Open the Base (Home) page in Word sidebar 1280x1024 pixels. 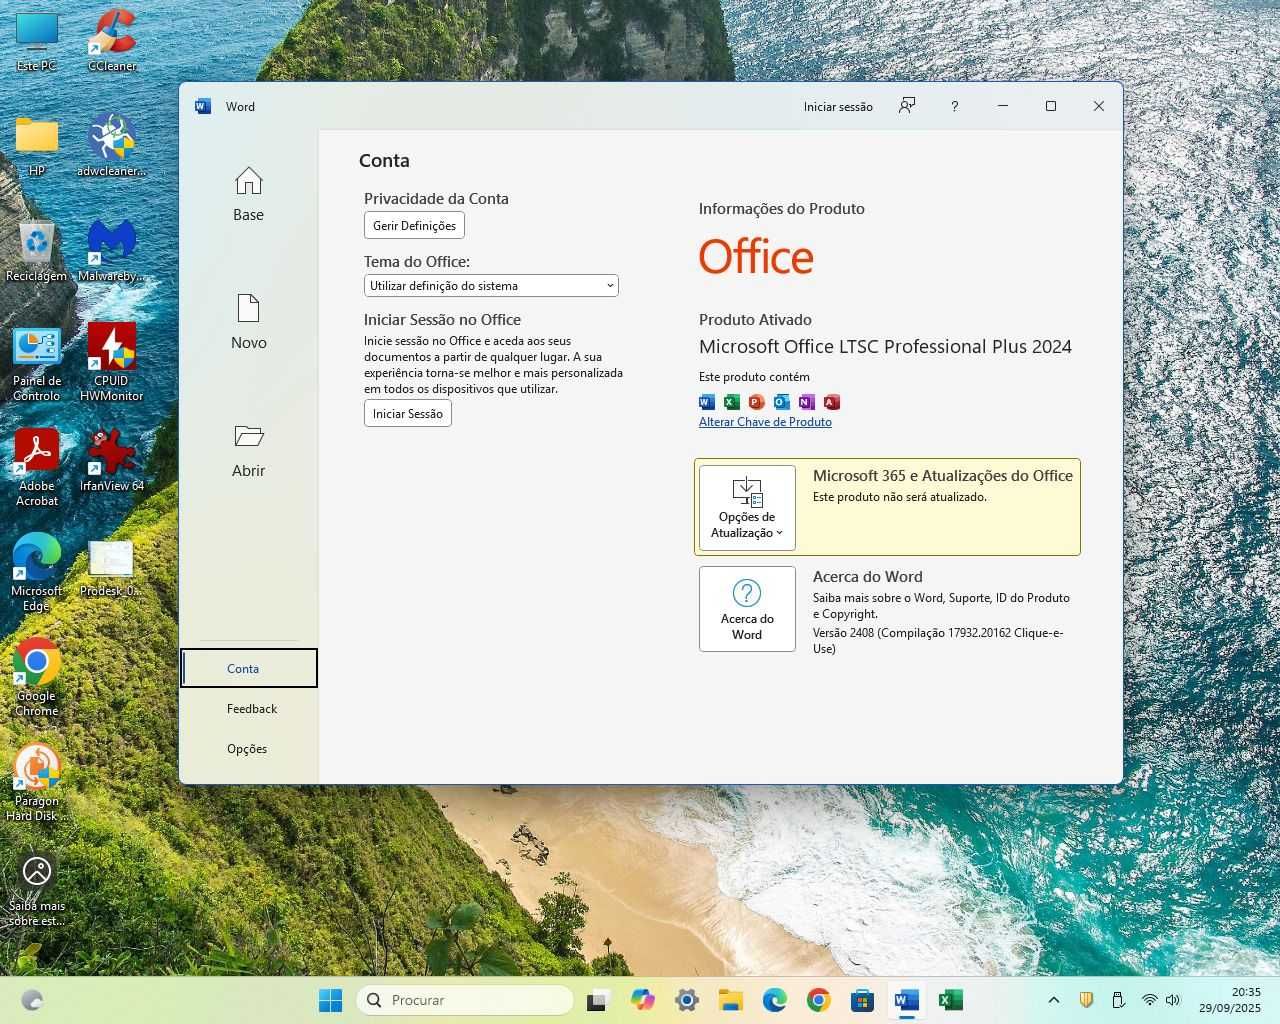[x=248, y=195]
